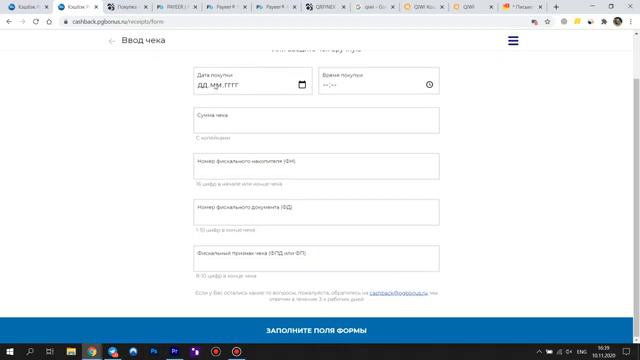Screen dimensions: 640x360
Task: Bookmark this page with the star
Action: tap(547, 22)
